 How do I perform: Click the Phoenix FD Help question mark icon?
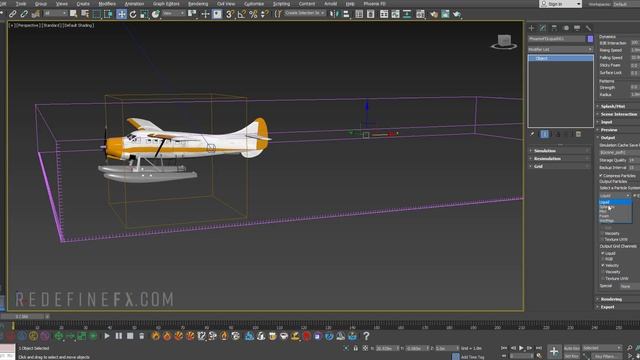(x=366, y=336)
